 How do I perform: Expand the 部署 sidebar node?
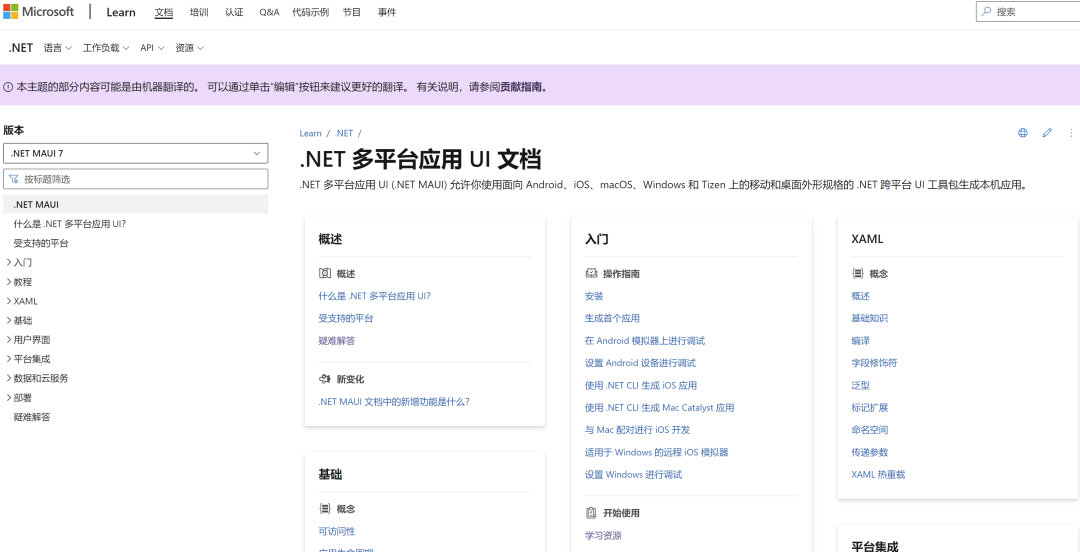(19, 398)
